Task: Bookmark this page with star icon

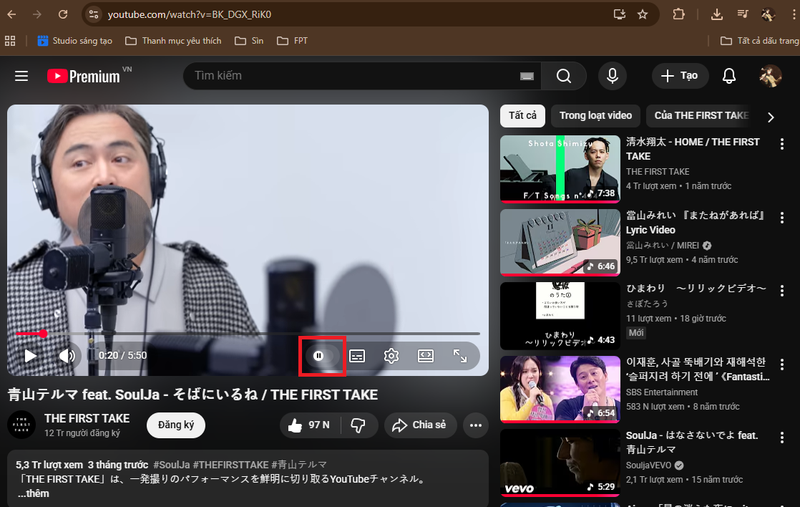Action: pyautogui.click(x=642, y=14)
